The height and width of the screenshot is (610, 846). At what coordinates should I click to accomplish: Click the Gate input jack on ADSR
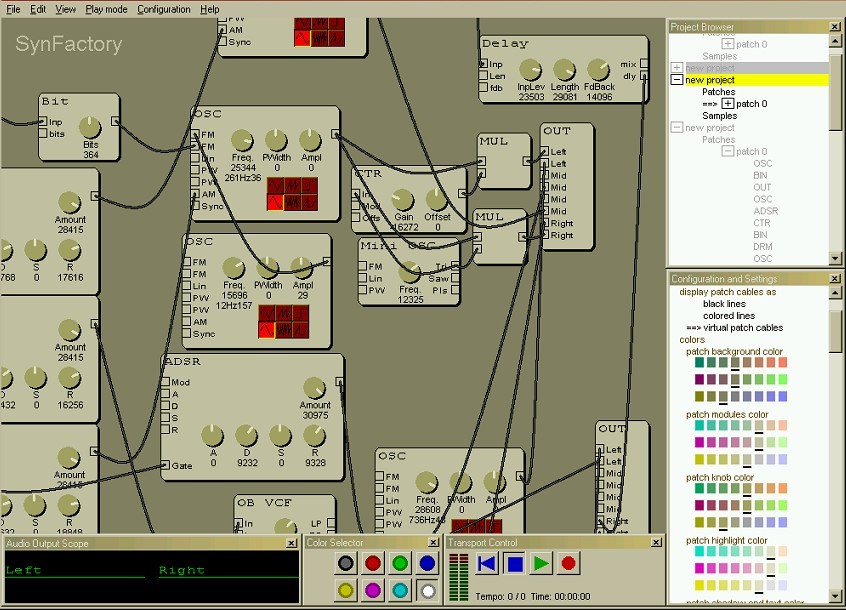tap(166, 465)
